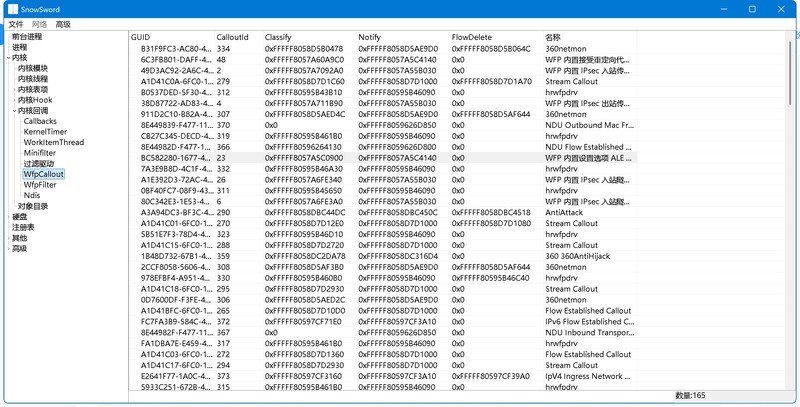
Task: Select row with GUID 1B48D732-67B1-4...
Action: 383,256
